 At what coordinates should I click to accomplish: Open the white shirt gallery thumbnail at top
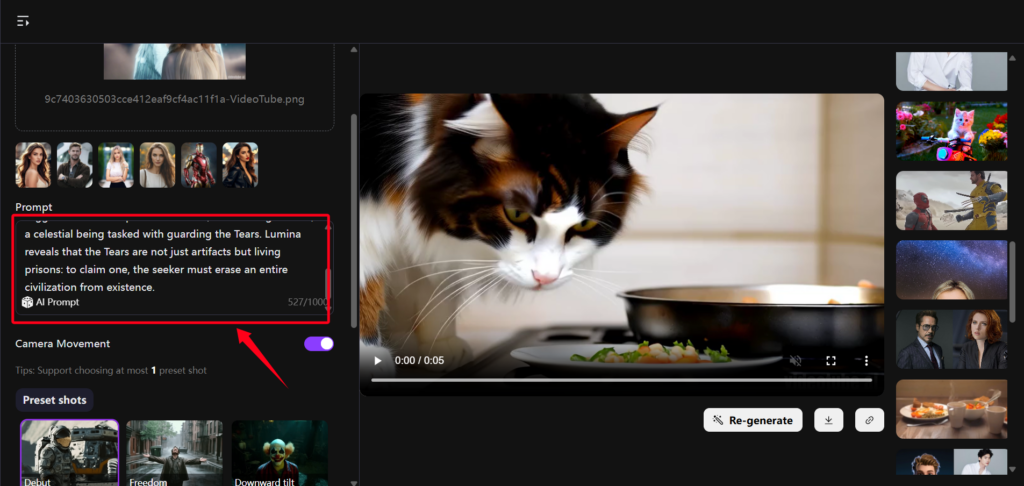tap(952, 71)
